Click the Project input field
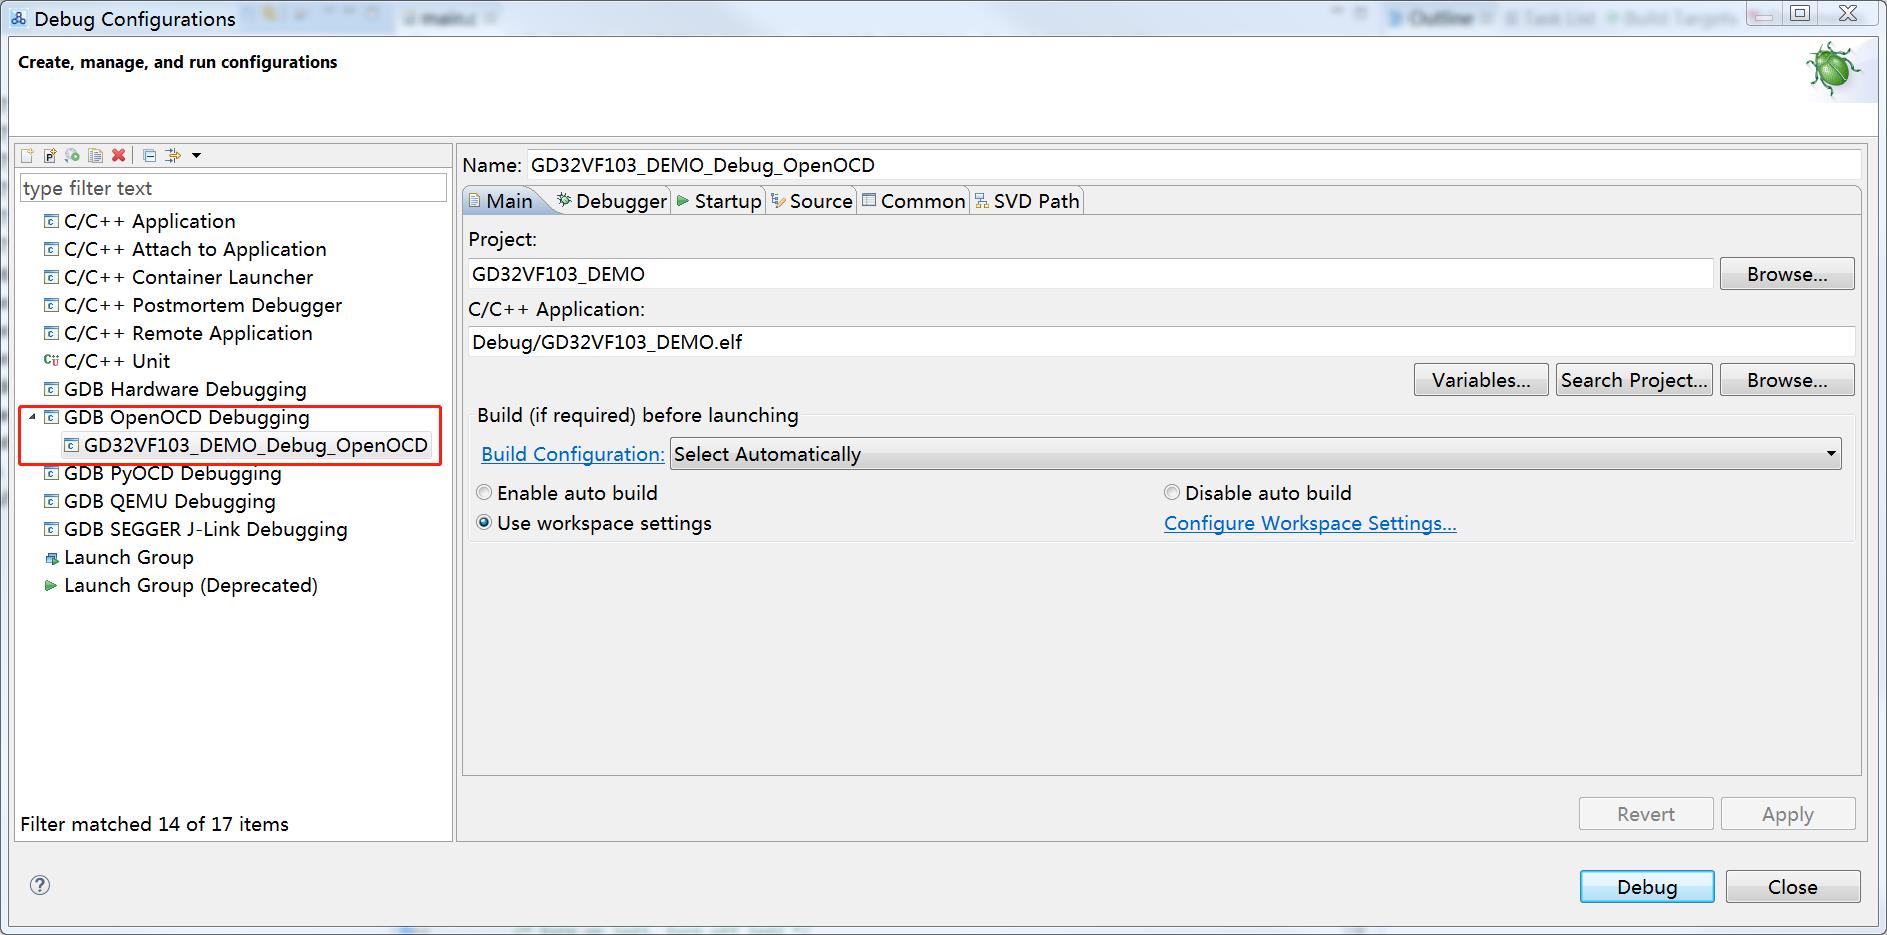The image size is (1887, 935). coord(1090,274)
